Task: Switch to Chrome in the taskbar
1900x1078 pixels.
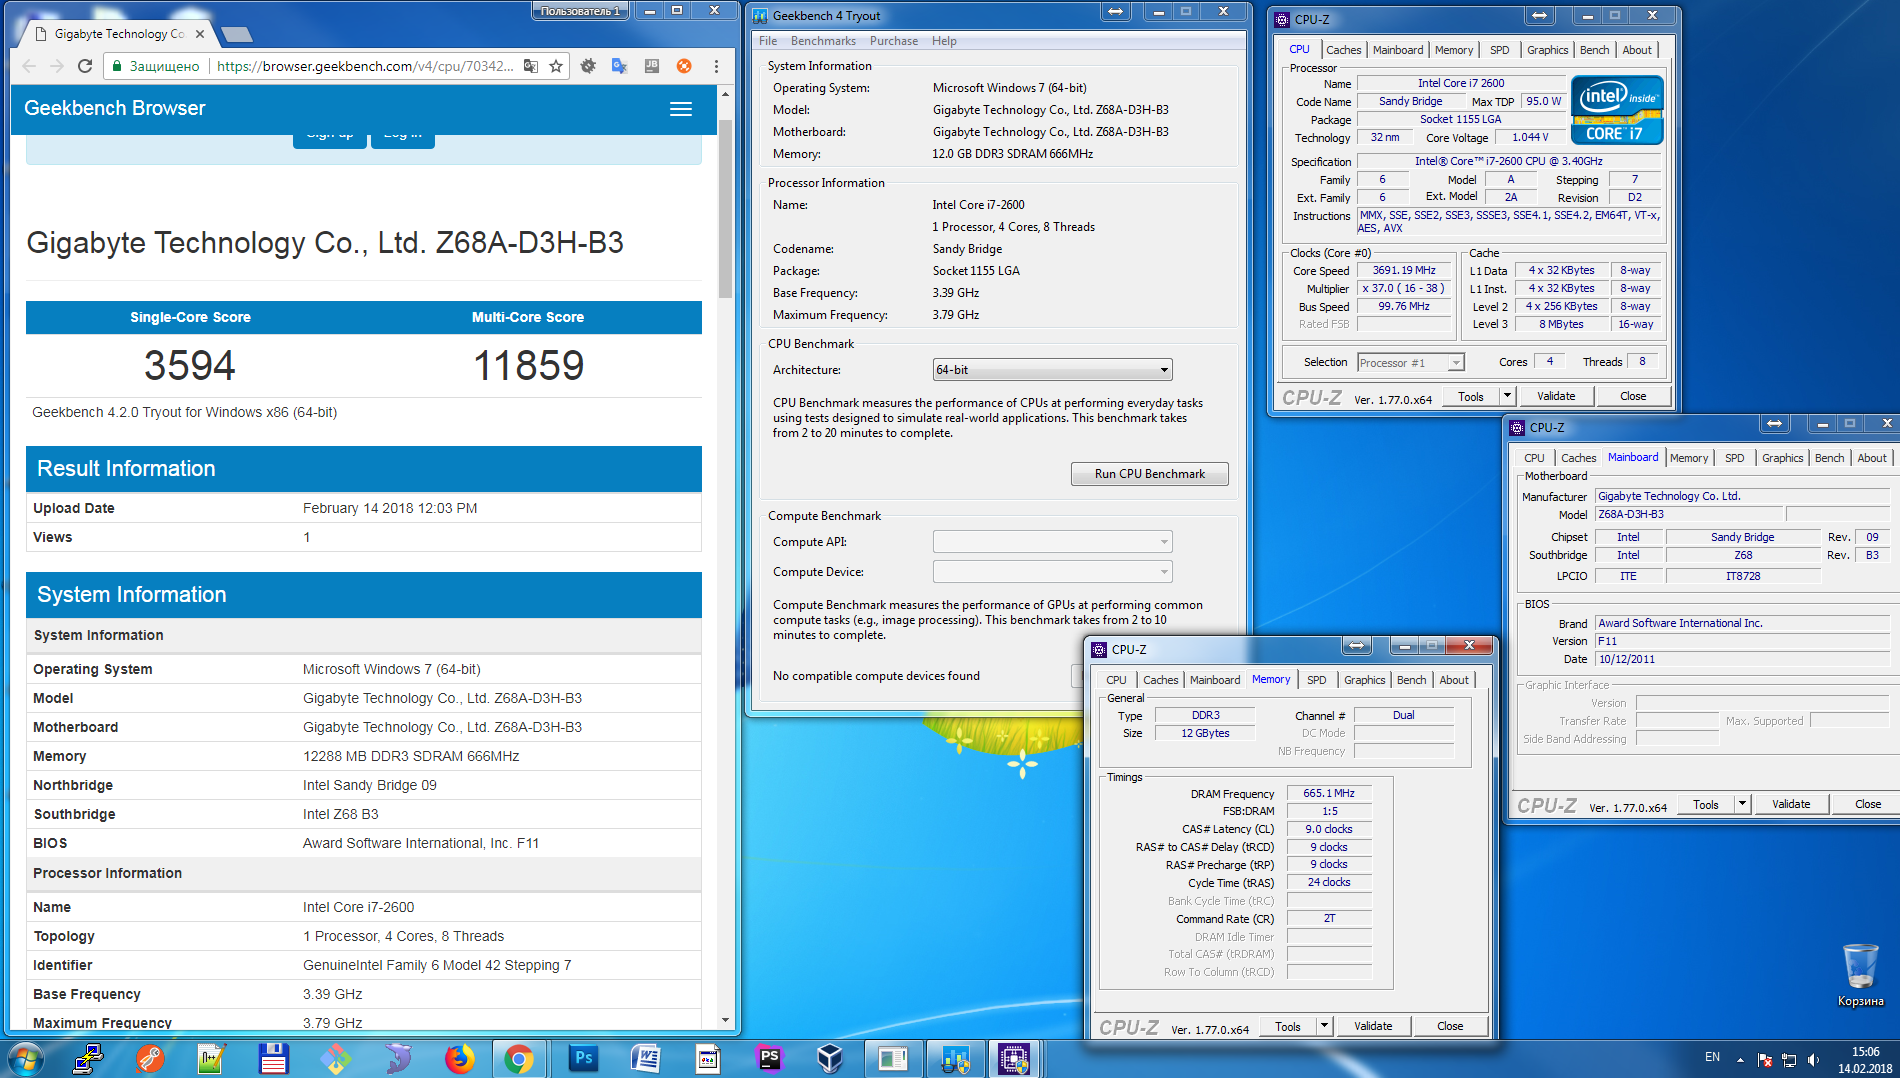Action: pos(519,1059)
